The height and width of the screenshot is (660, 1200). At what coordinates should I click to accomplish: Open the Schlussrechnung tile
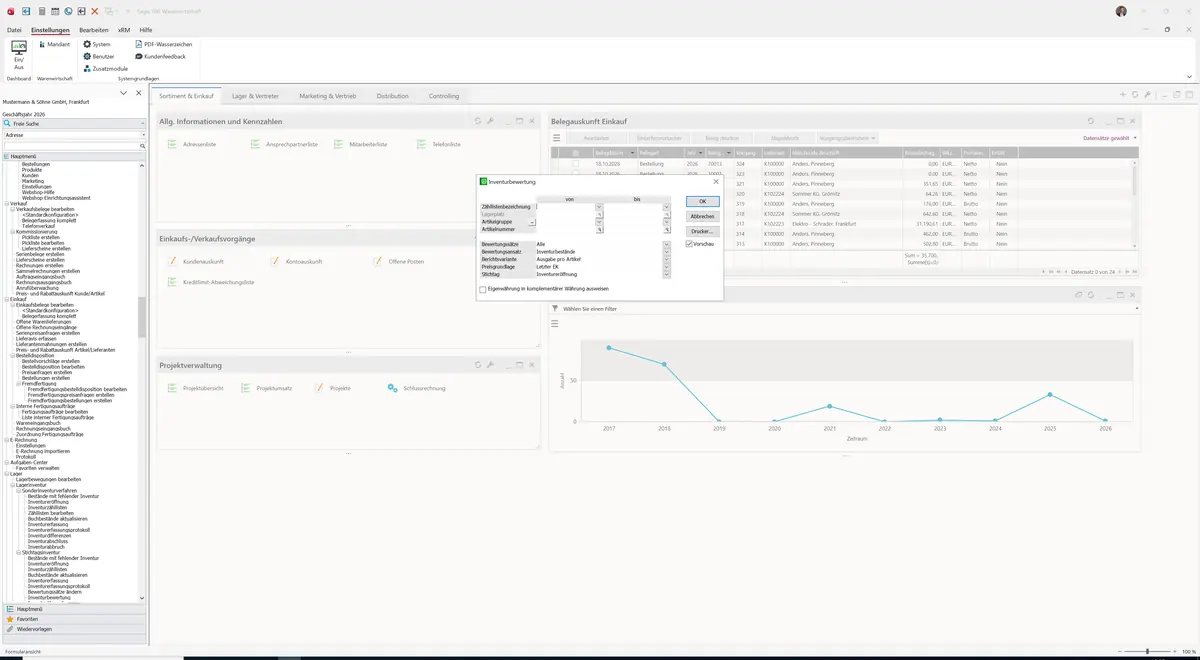[416, 388]
